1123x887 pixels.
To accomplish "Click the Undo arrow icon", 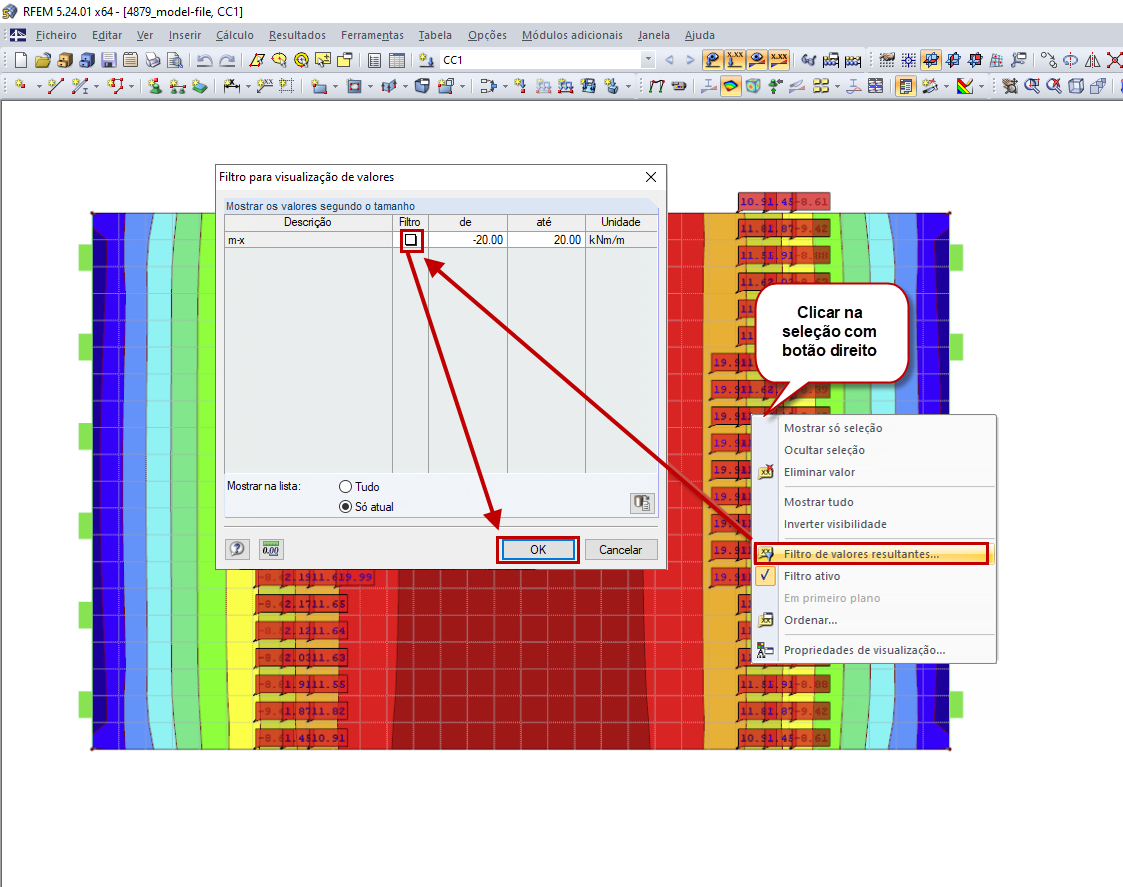I will [x=205, y=60].
